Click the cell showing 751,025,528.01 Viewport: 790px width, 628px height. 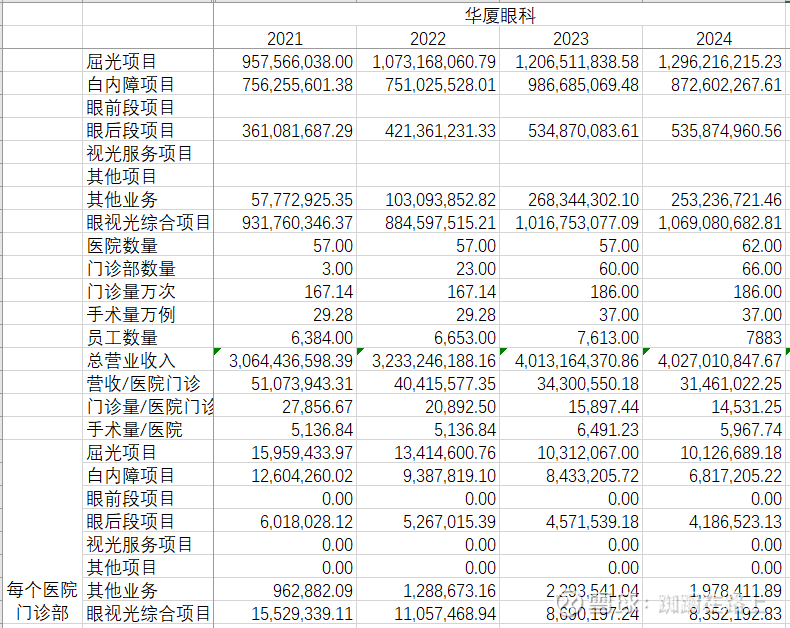tap(428, 84)
